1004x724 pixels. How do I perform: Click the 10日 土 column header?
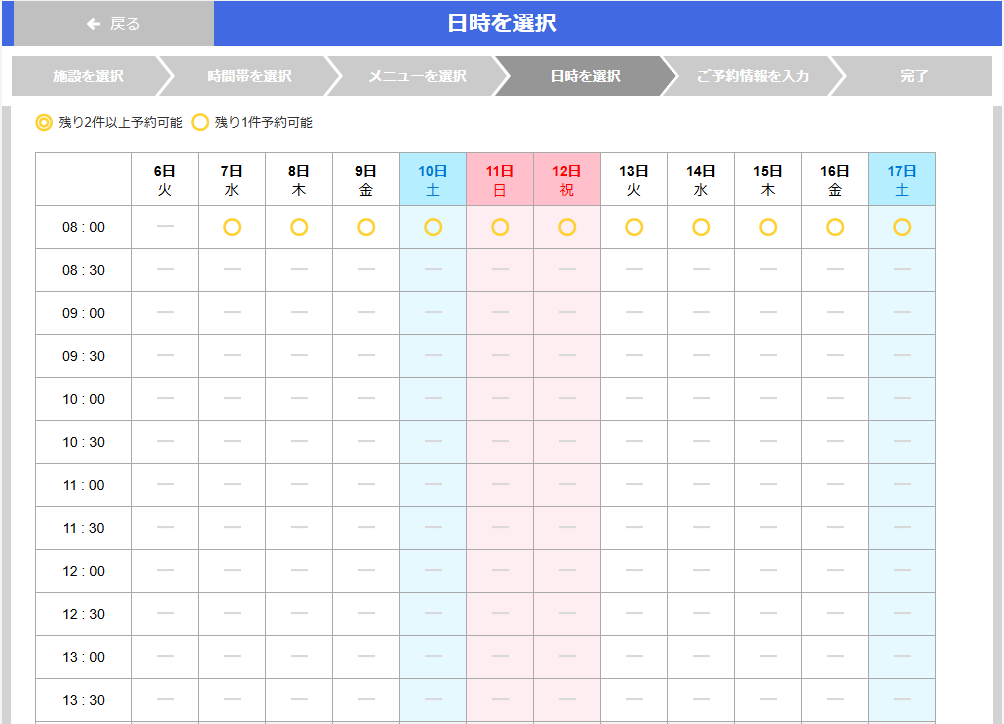point(432,180)
